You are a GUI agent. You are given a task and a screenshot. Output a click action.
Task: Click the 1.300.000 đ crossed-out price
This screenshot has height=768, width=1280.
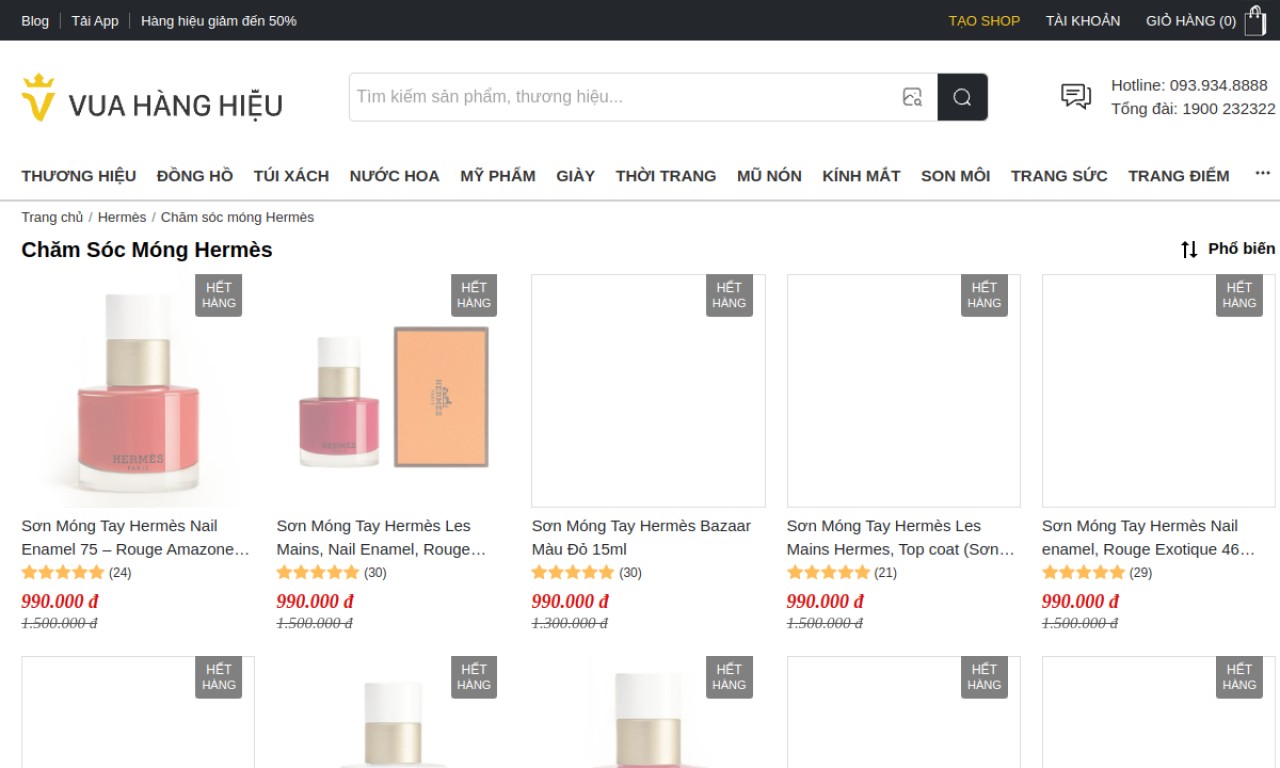[569, 623]
